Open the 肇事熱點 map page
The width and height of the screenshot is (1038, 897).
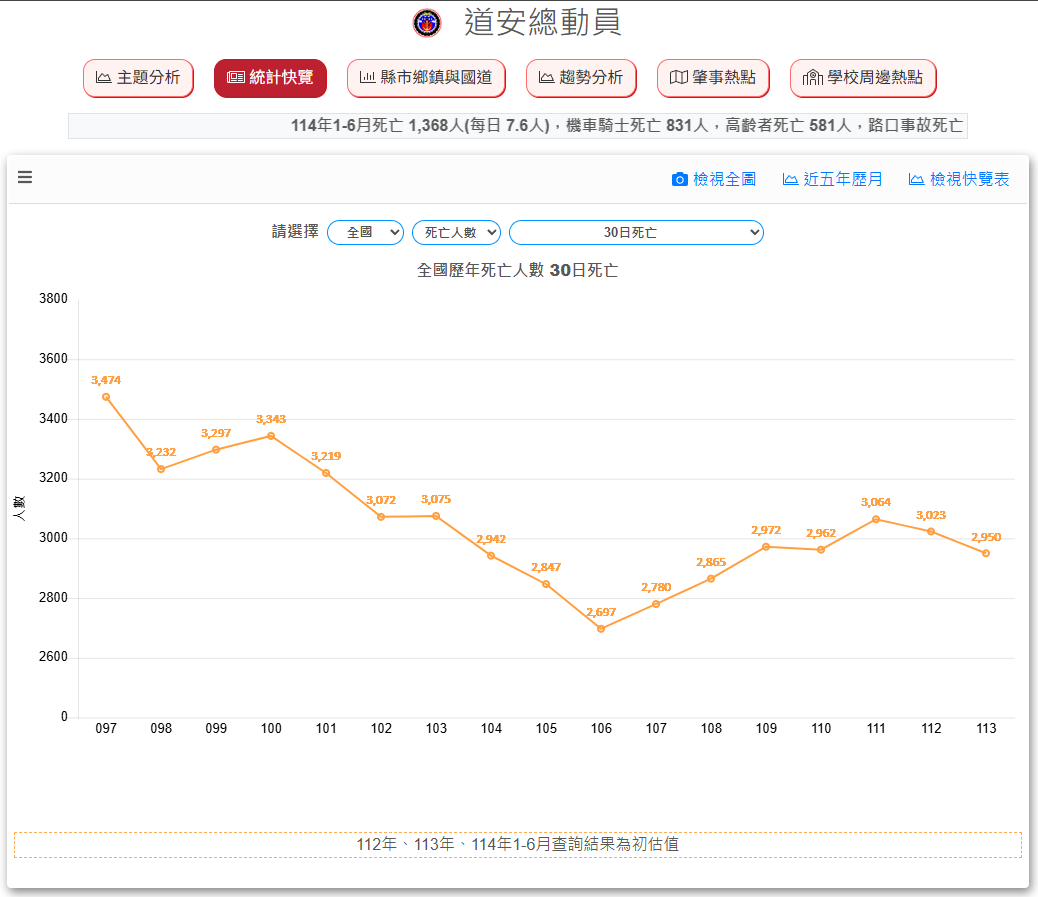click(x=712, y=78)
